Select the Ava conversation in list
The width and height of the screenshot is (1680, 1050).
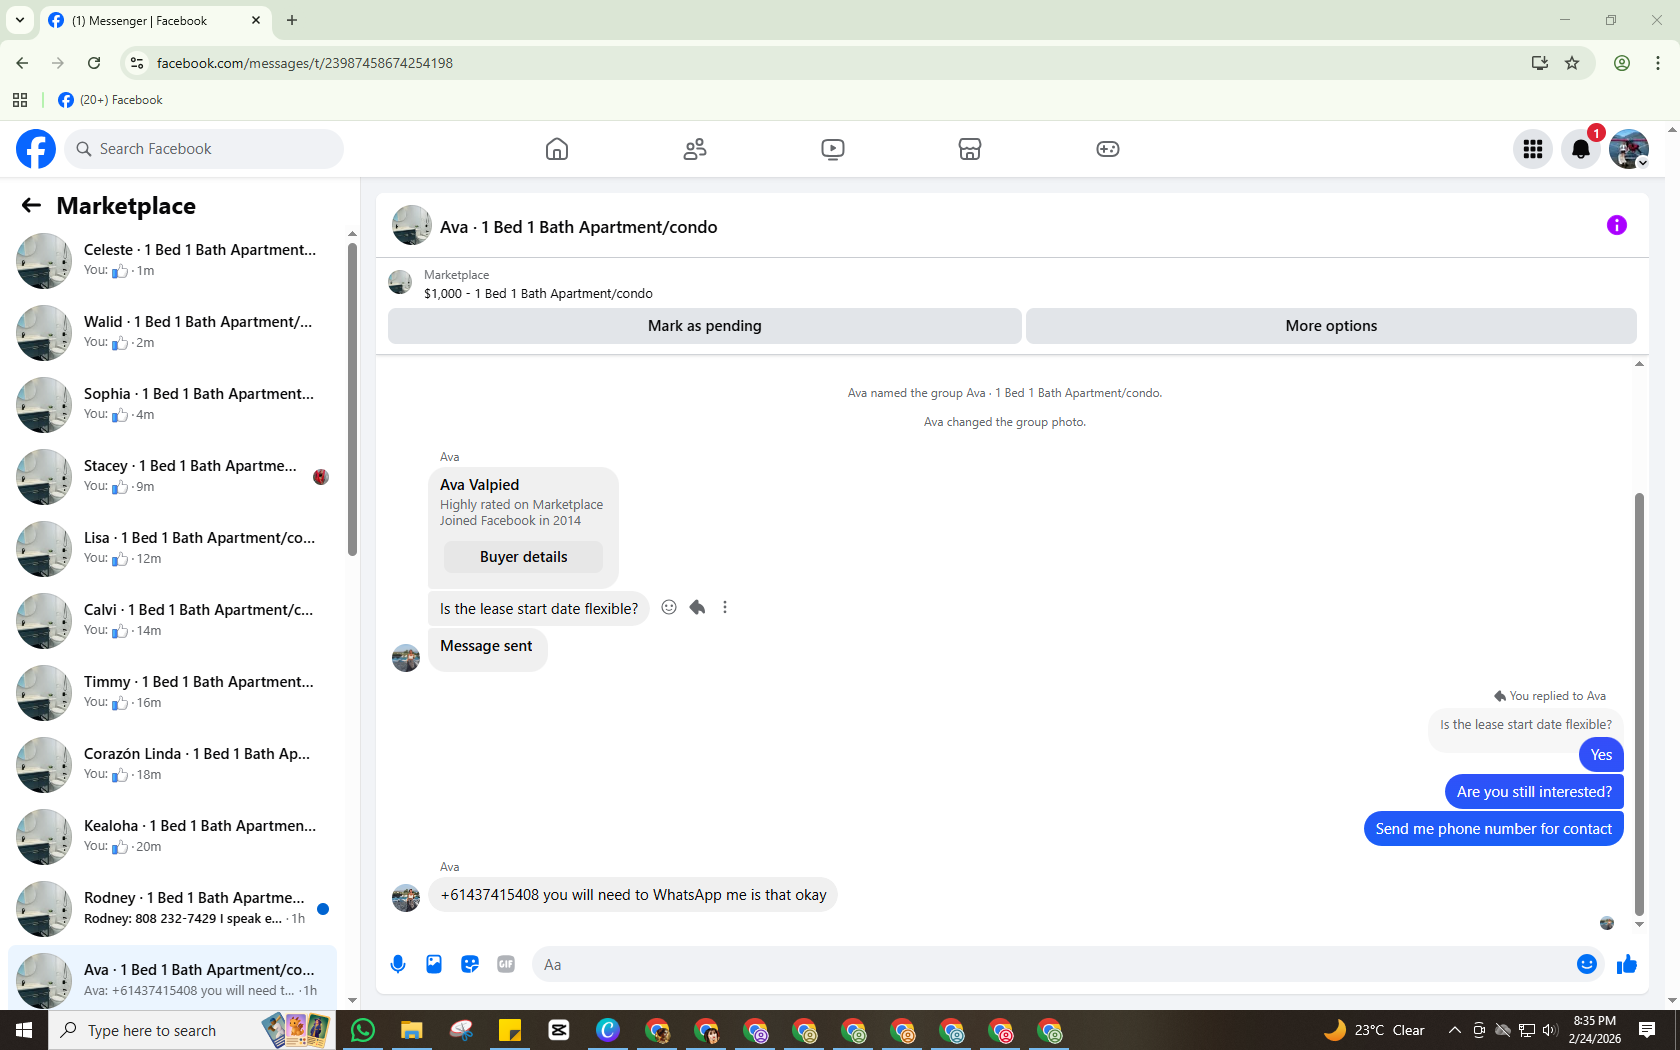point(173,978)
